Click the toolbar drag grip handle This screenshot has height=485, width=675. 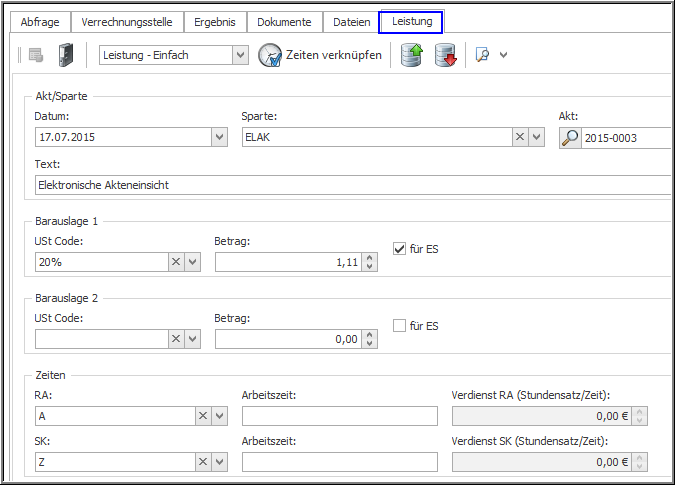(19, 55)
